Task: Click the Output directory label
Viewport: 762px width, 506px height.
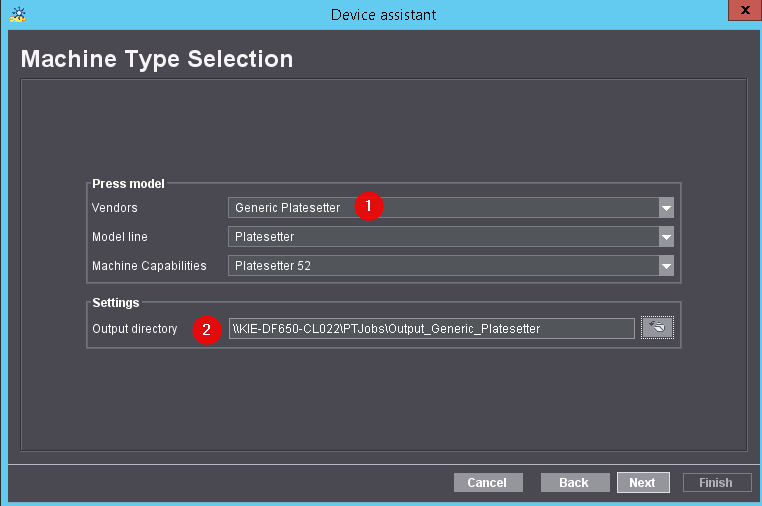Action: click(134, 328)
